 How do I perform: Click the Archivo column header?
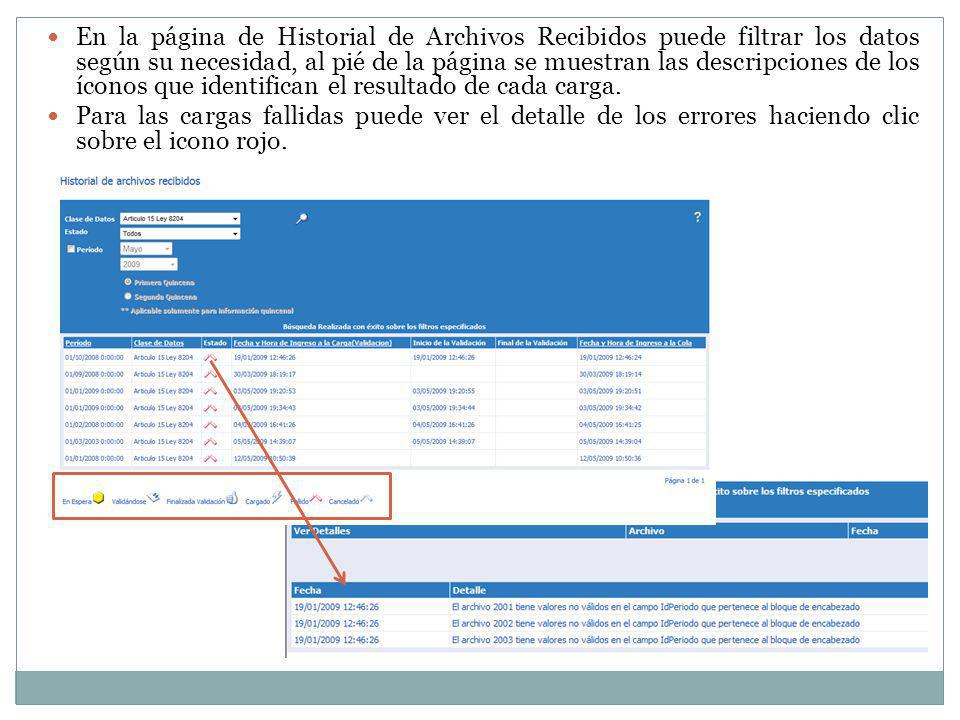click(x=647, y=531)
